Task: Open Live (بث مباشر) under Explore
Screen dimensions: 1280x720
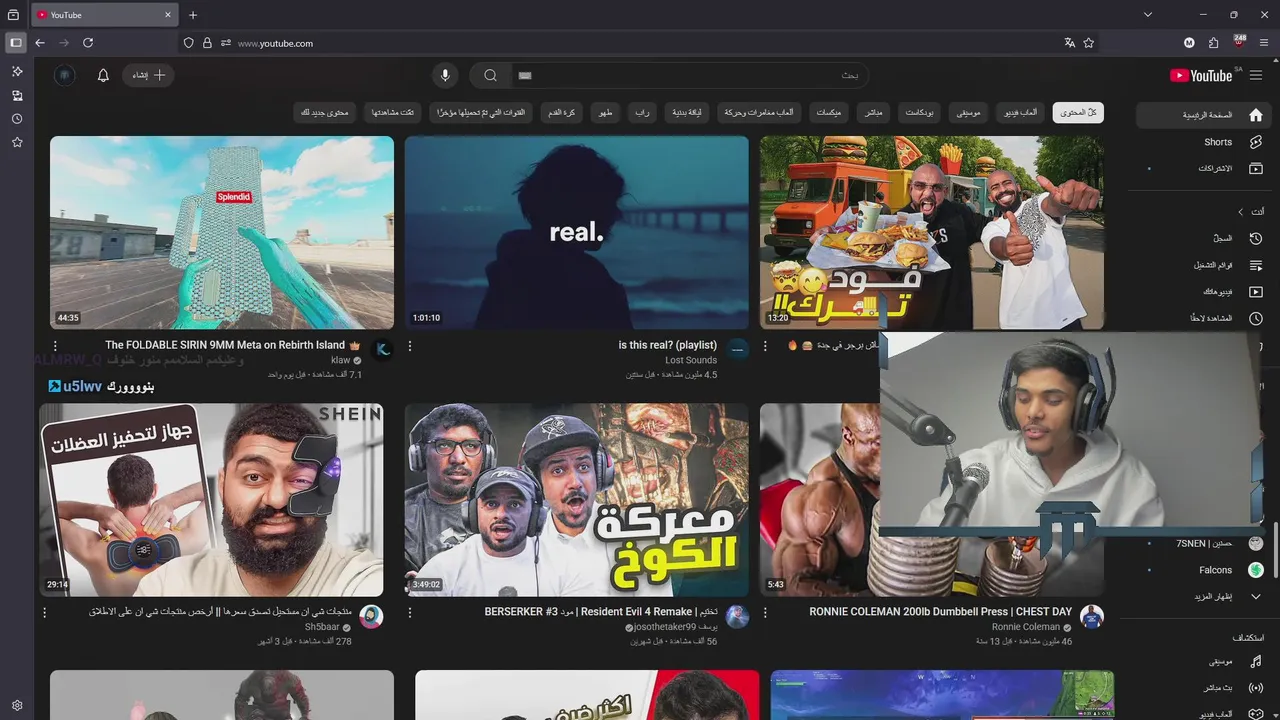Action: 1204,688
